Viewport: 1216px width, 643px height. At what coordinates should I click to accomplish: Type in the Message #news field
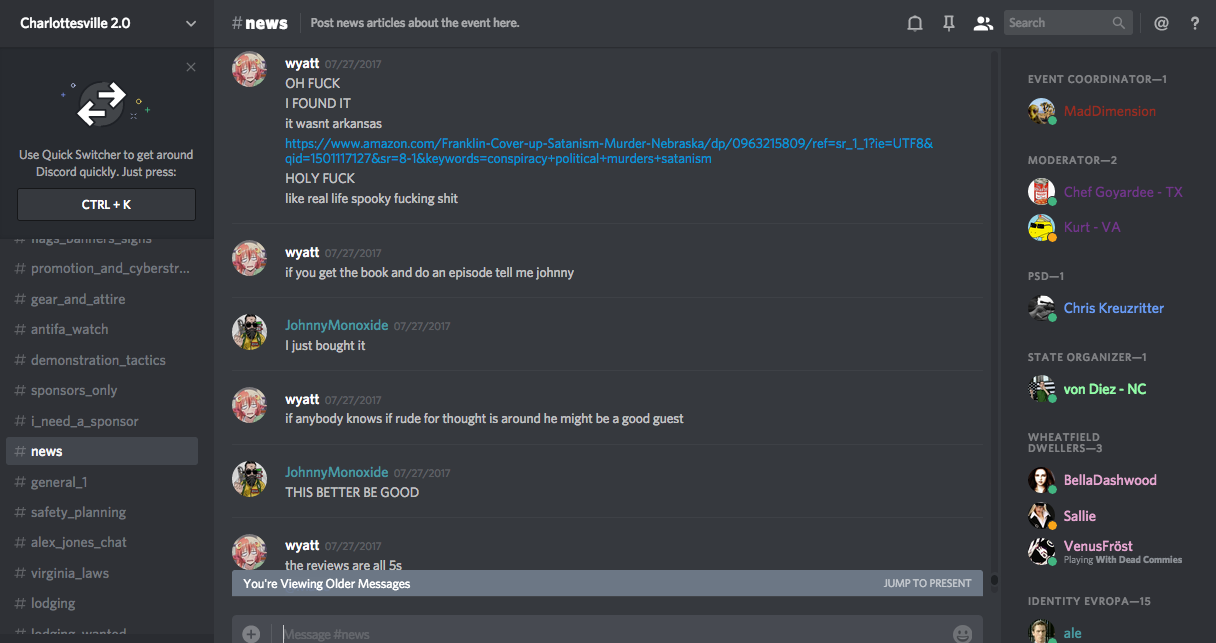click(600, 633)
